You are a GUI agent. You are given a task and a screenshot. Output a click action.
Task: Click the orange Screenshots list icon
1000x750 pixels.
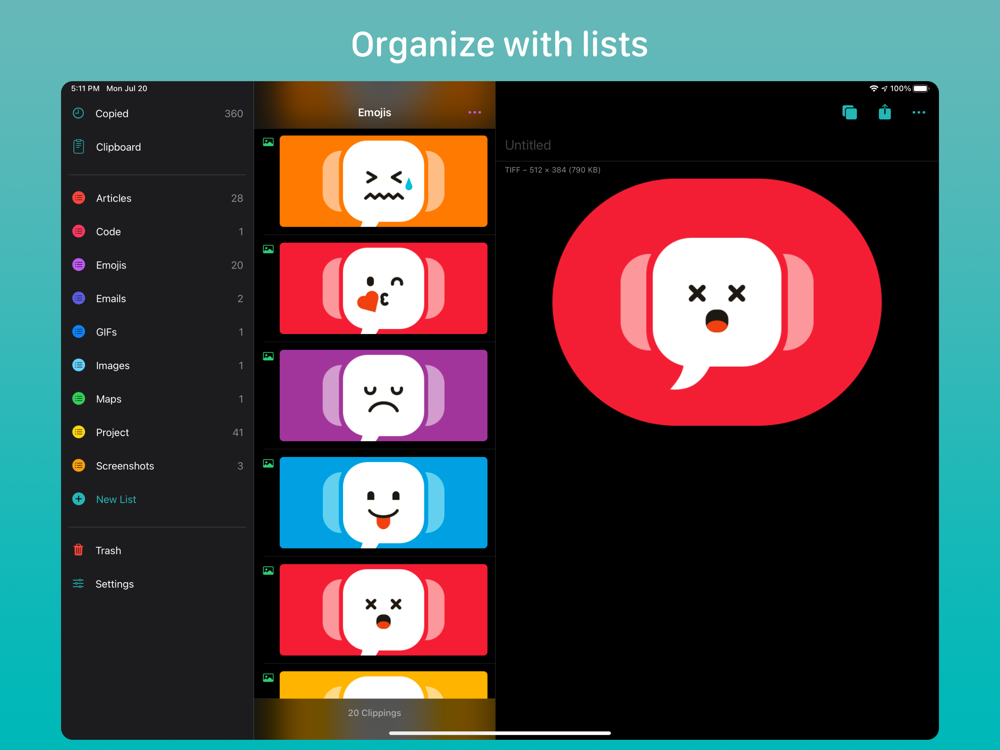tap(78, 466)
